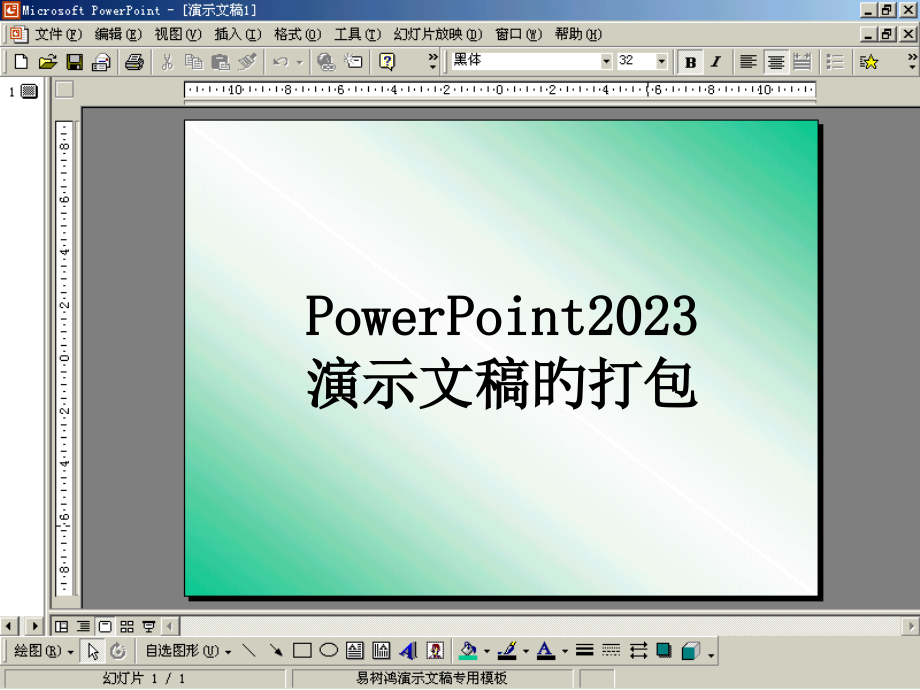The image size is (920, 690).
Task: Switch to Slide view
Action: pos(105,627)
